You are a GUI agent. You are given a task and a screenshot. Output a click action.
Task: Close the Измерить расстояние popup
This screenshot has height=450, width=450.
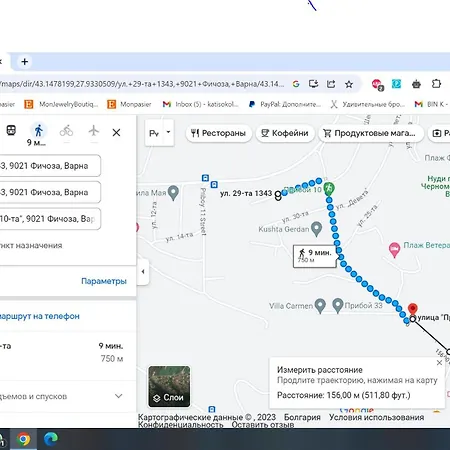439,363
